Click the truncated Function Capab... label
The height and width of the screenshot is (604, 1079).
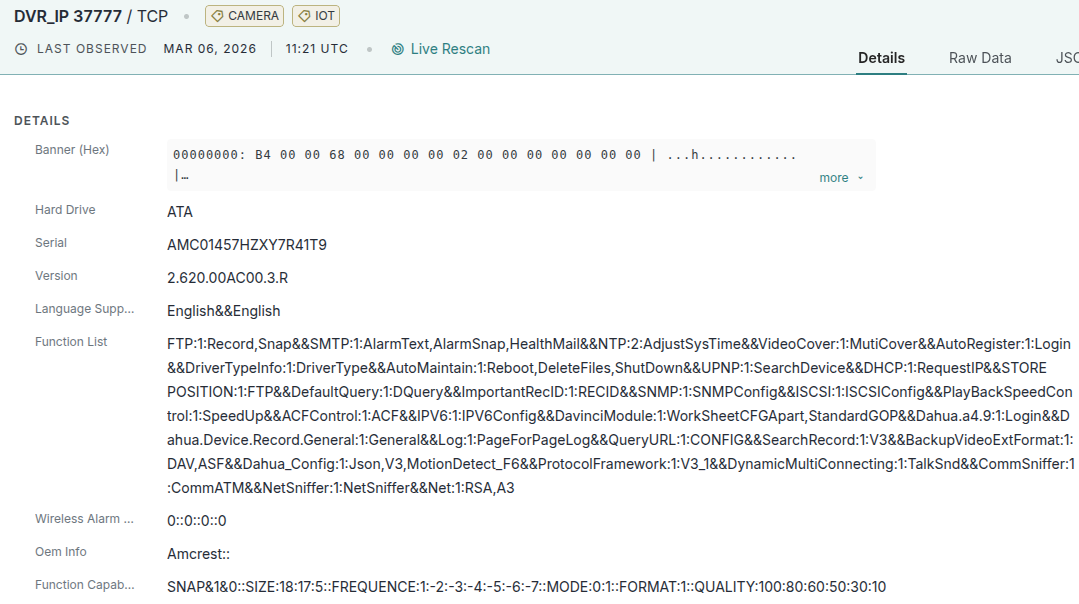(84, 585)
